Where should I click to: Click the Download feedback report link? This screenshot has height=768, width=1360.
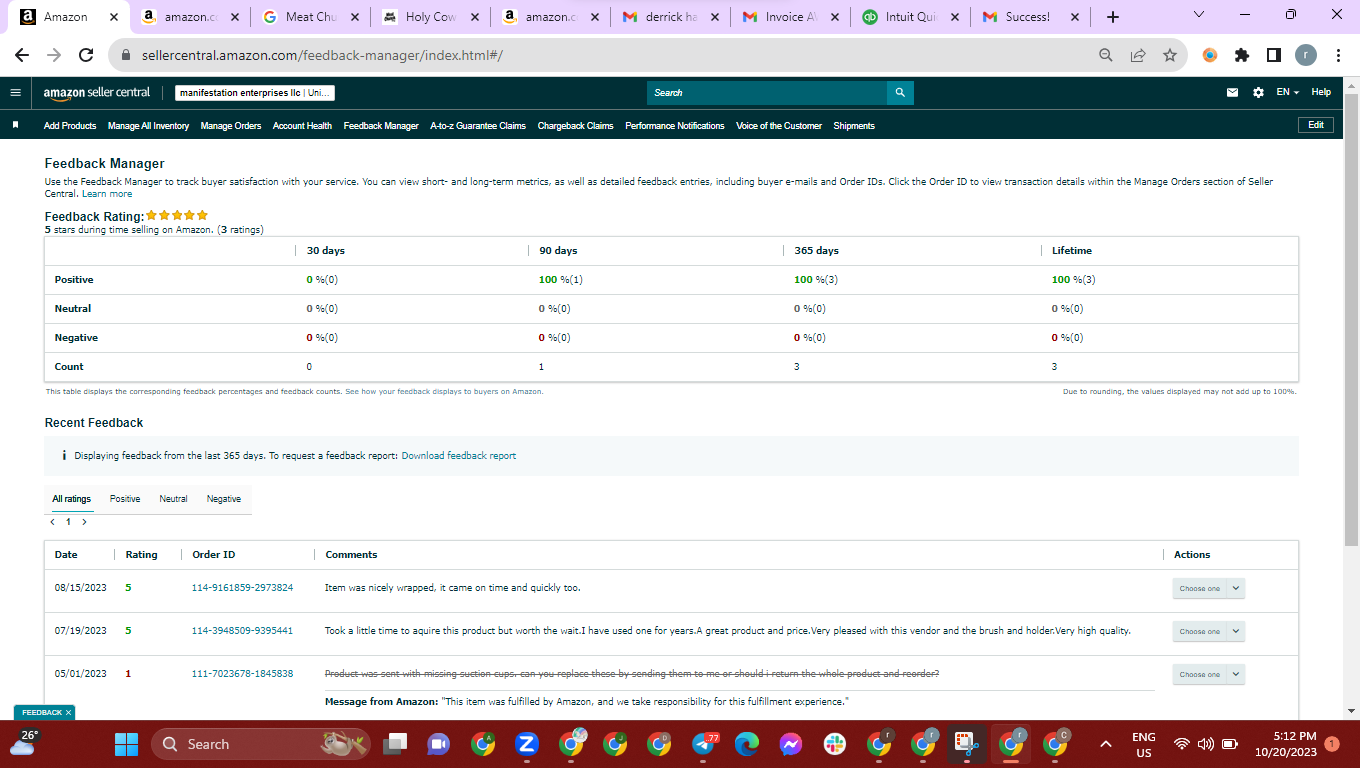coord(459,456)
